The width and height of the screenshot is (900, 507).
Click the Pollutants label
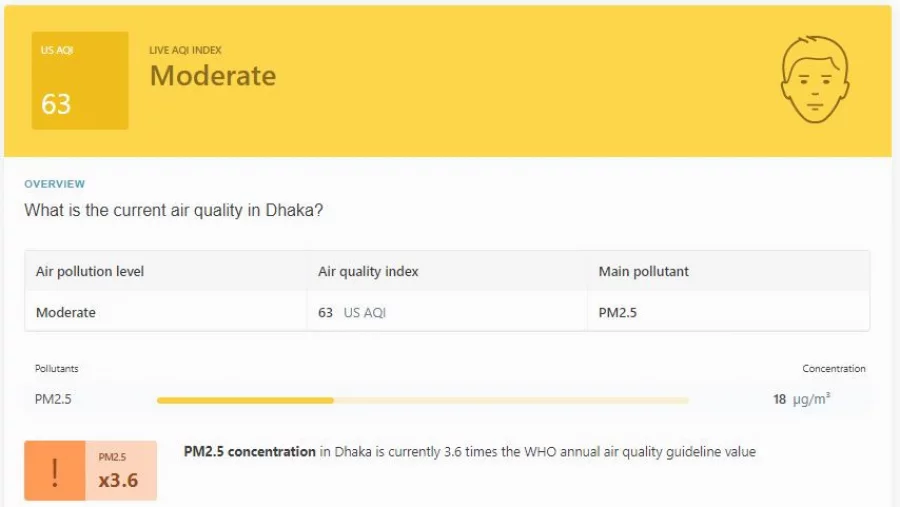(56, 369)
